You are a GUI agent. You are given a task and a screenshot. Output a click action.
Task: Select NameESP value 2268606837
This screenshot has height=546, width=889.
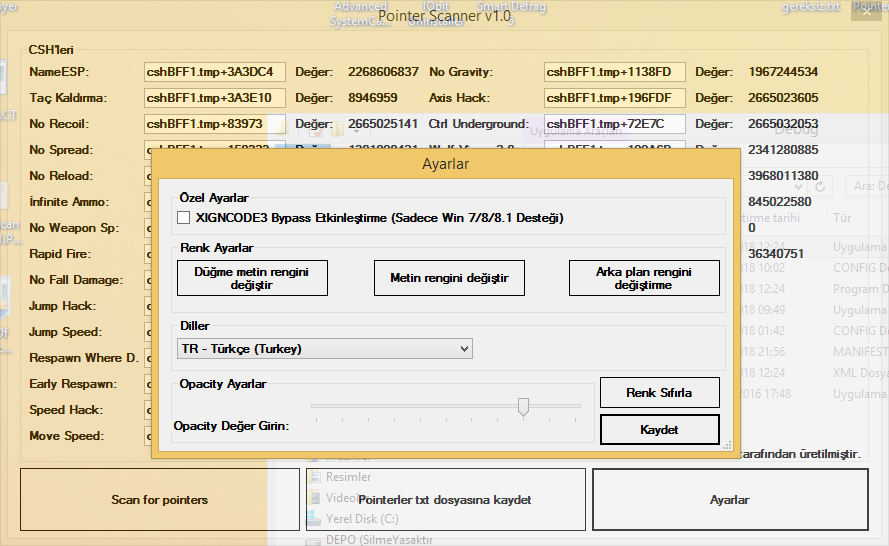click(x=383, y=72)
